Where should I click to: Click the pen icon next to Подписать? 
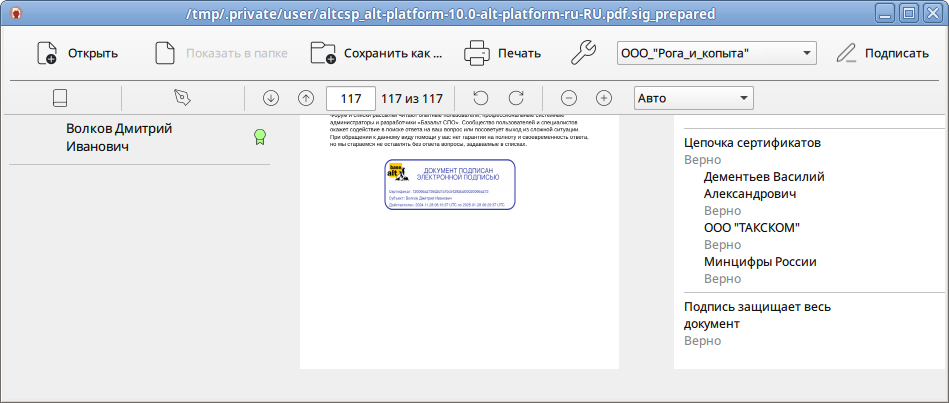847,53
